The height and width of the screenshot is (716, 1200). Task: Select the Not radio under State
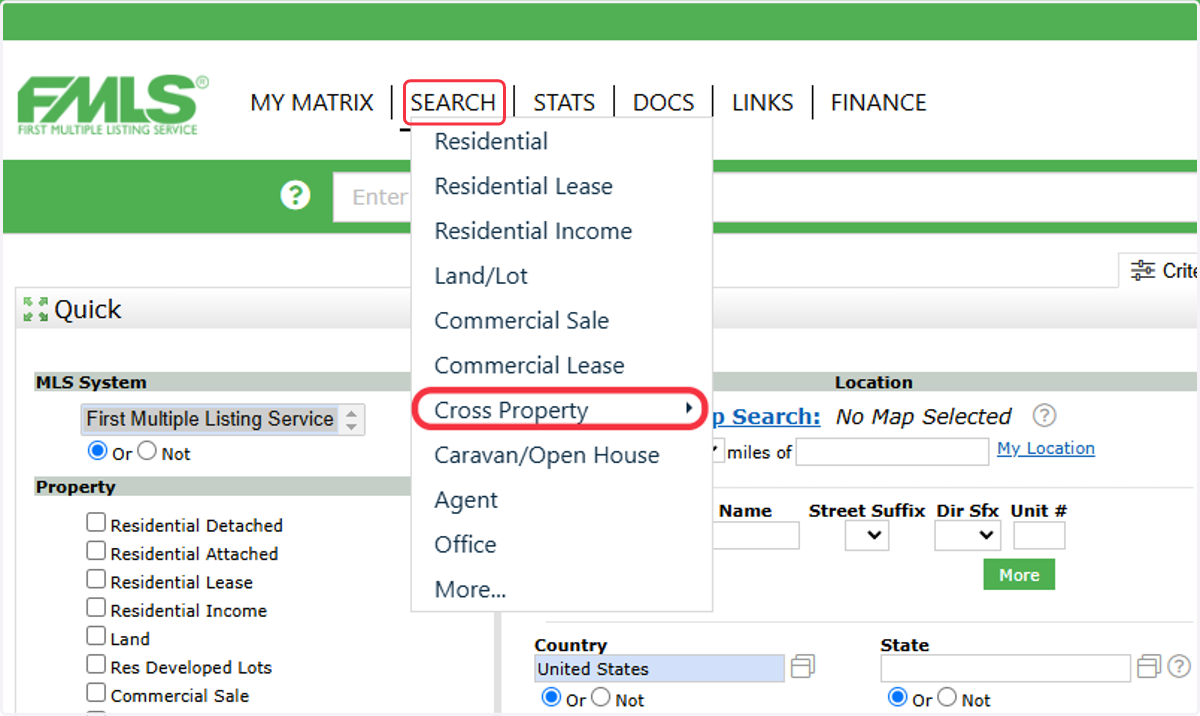click(x=947, y=698)
